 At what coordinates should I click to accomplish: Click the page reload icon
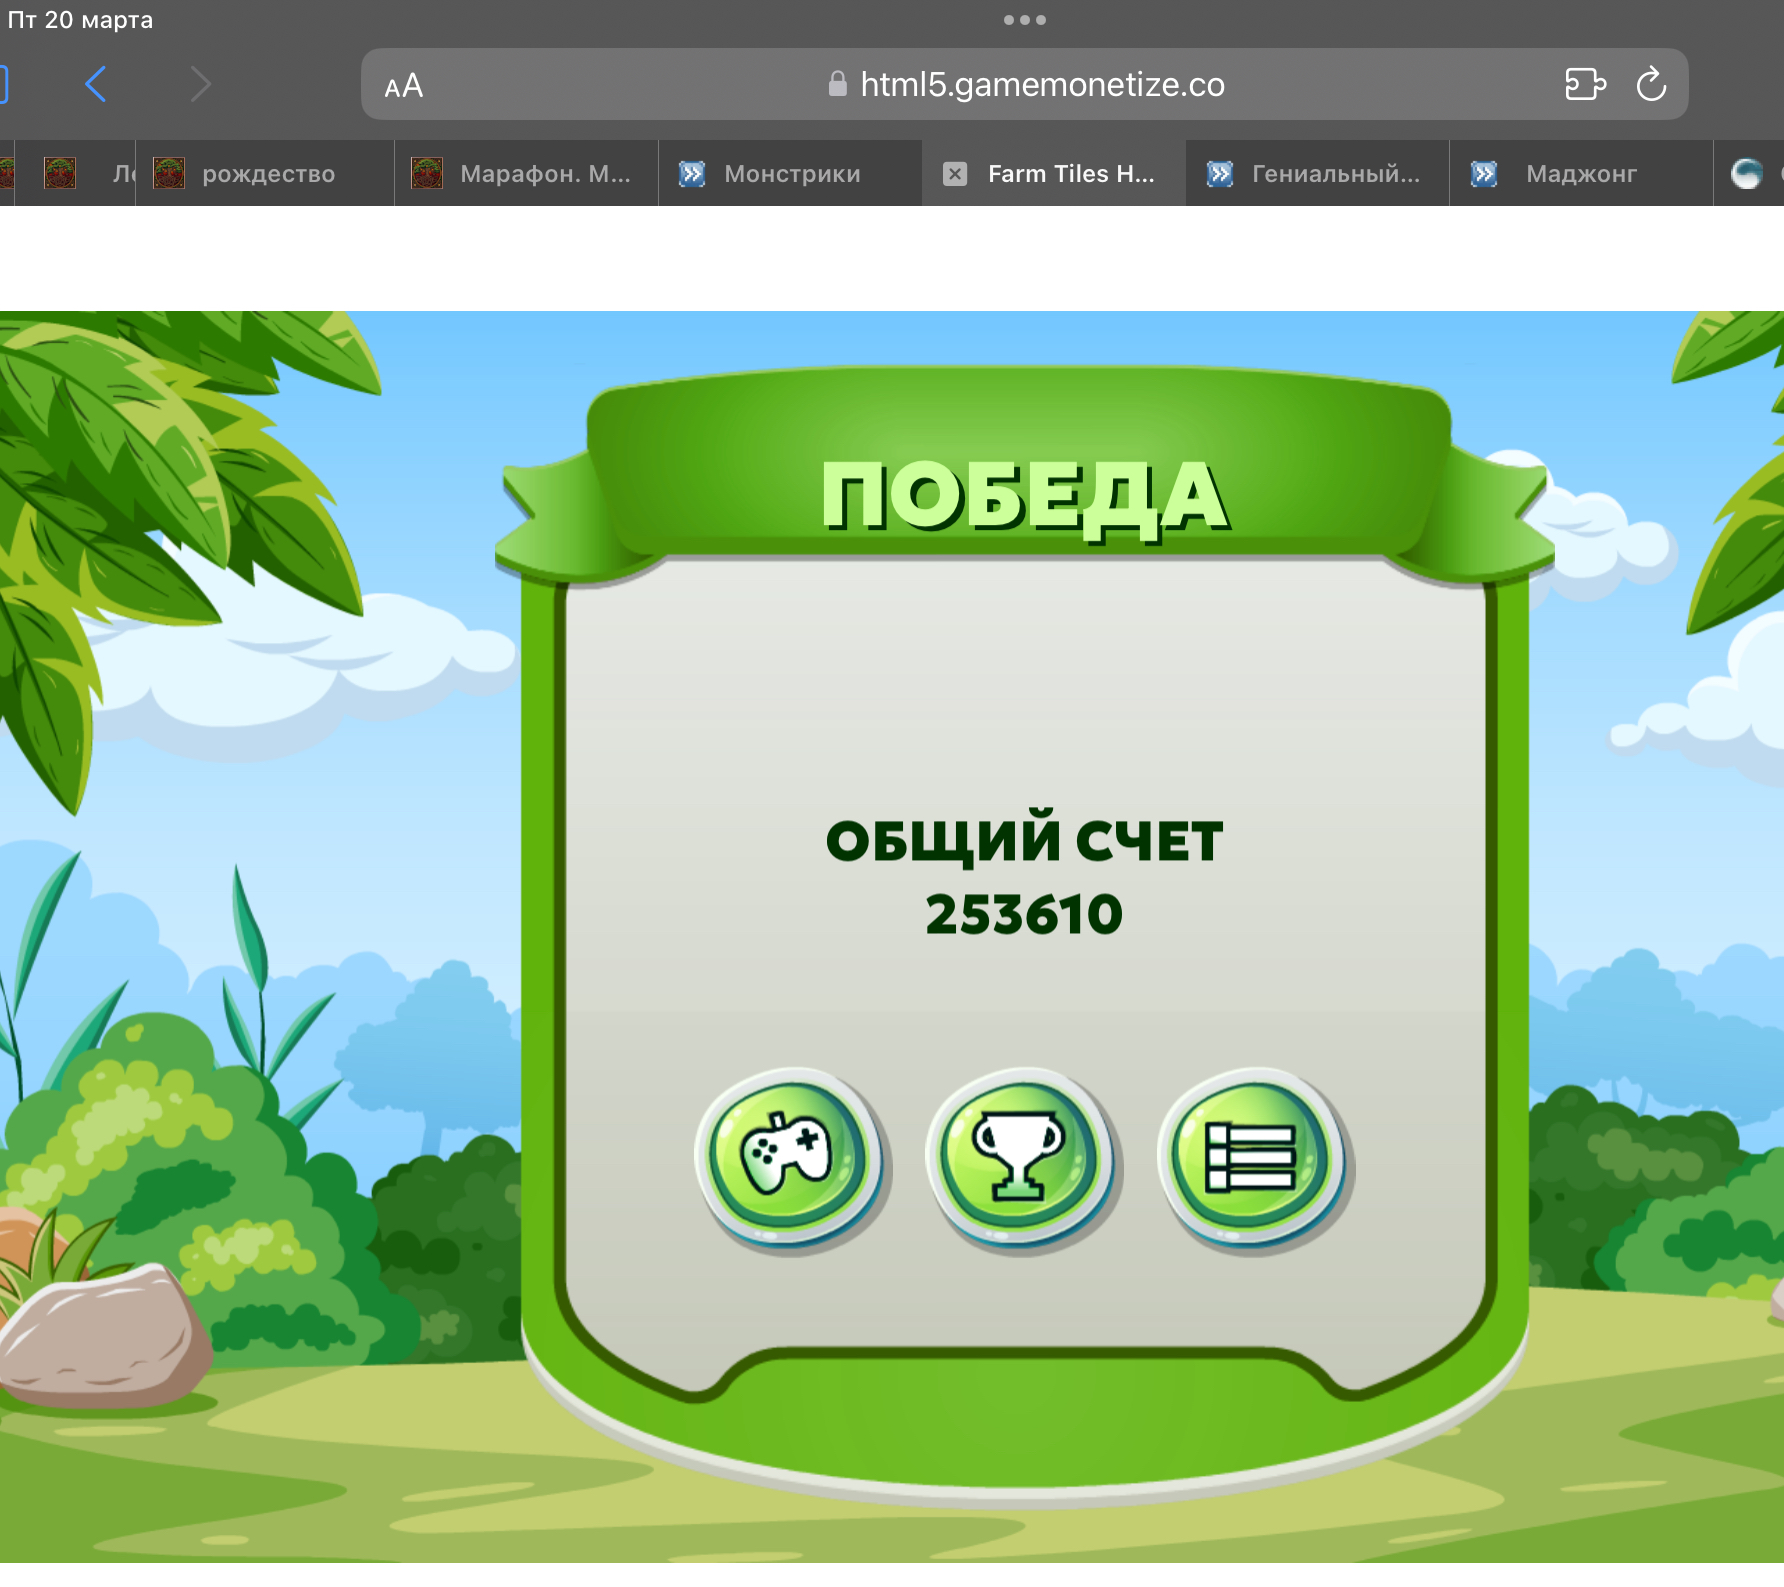pyautogui.click(x=1651, y=84)
